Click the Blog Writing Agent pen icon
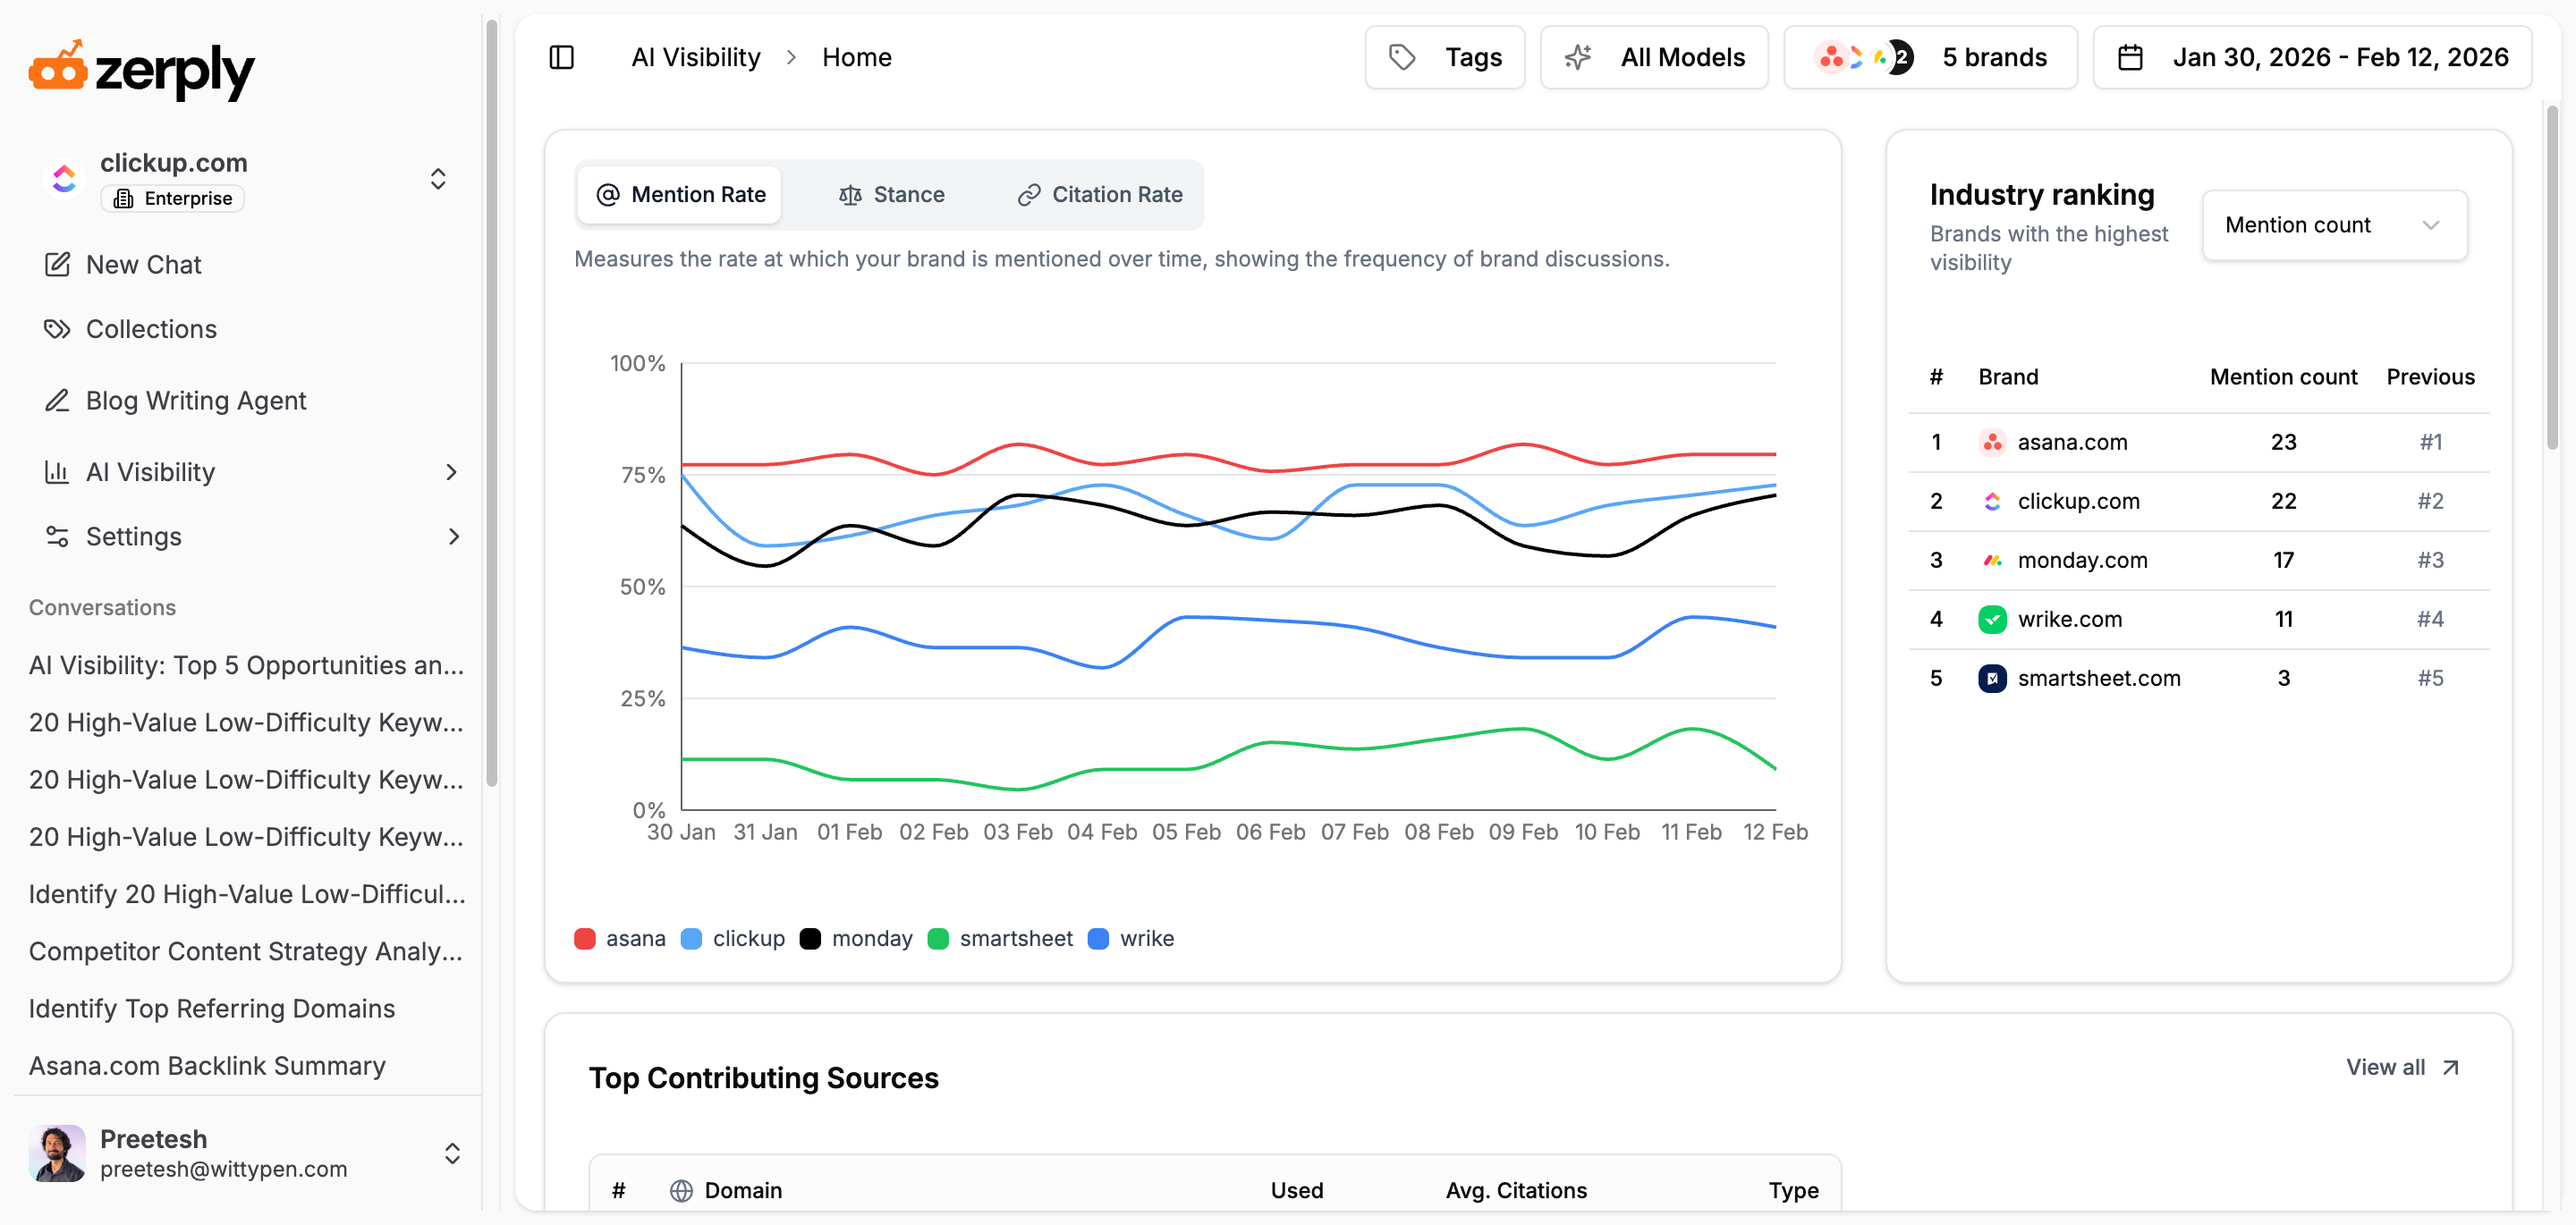 click(x=57, y=400)
